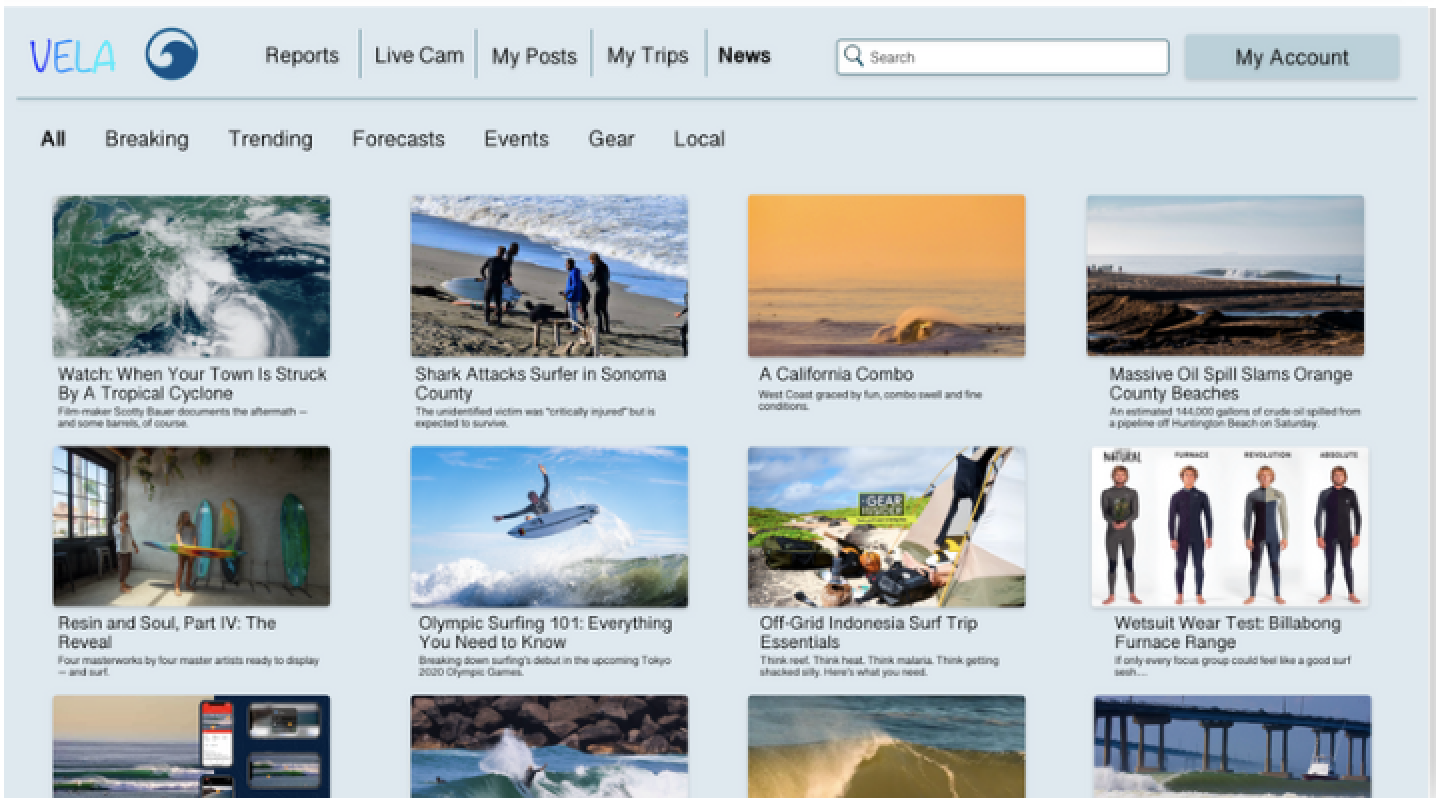
Task: Click 'Four masterworks by four master artists' text
Action: click(188, 666)
